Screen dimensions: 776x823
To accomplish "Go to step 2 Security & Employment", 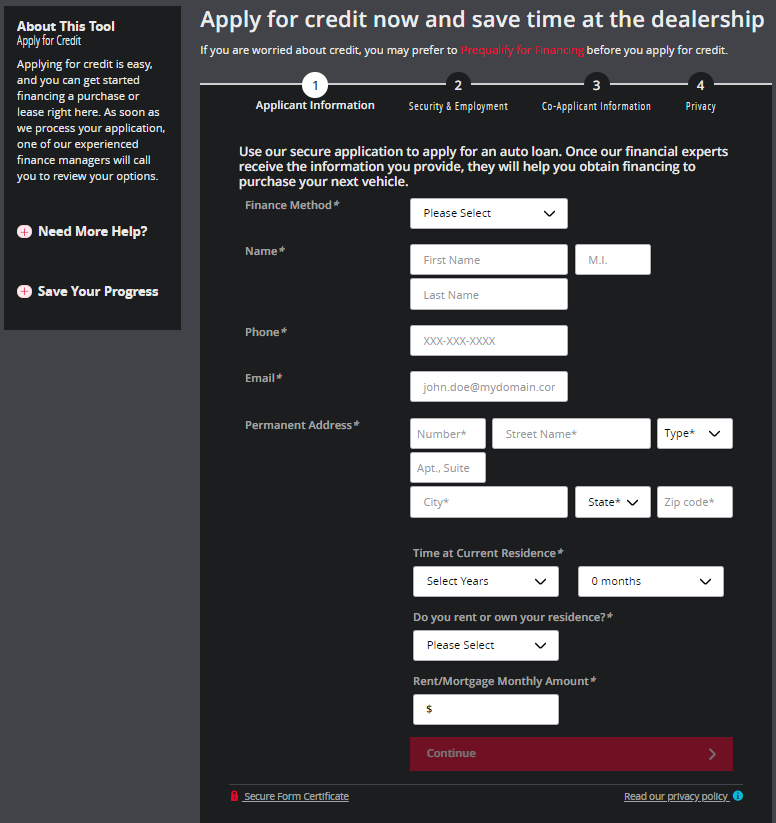I will [457, 86].
